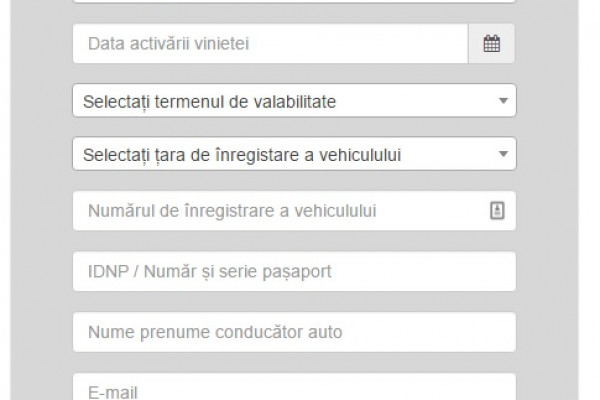Click the 'E-mail' placeholder text
The height and width of the screenshot is (400, 600).
pyautogui.click(x=112, y=393)
